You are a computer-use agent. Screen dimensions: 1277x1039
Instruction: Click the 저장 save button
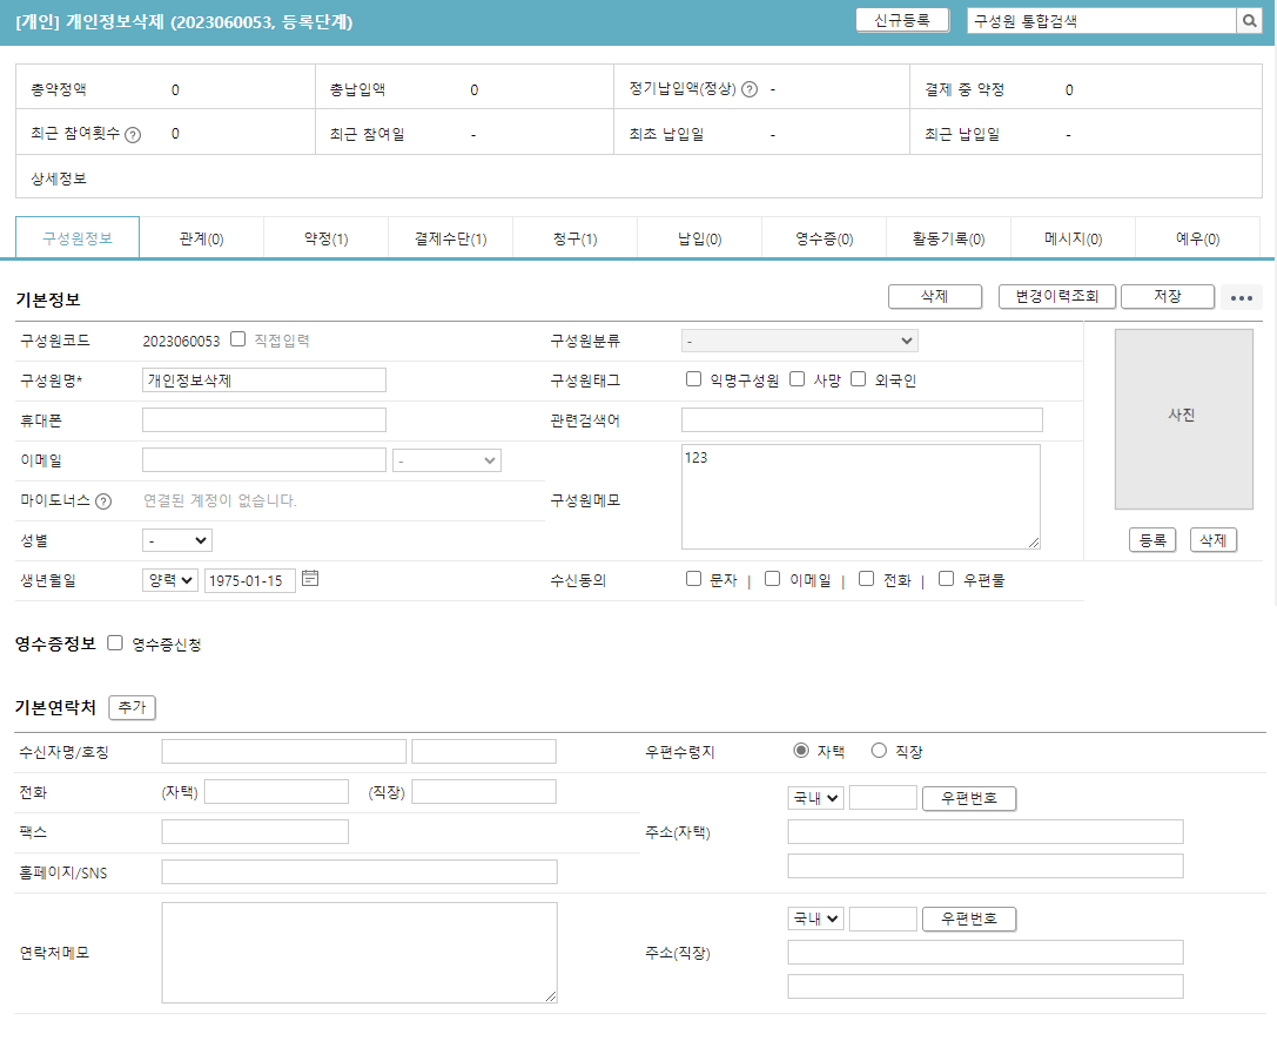pyautogui.click(x=1167, y=296)
